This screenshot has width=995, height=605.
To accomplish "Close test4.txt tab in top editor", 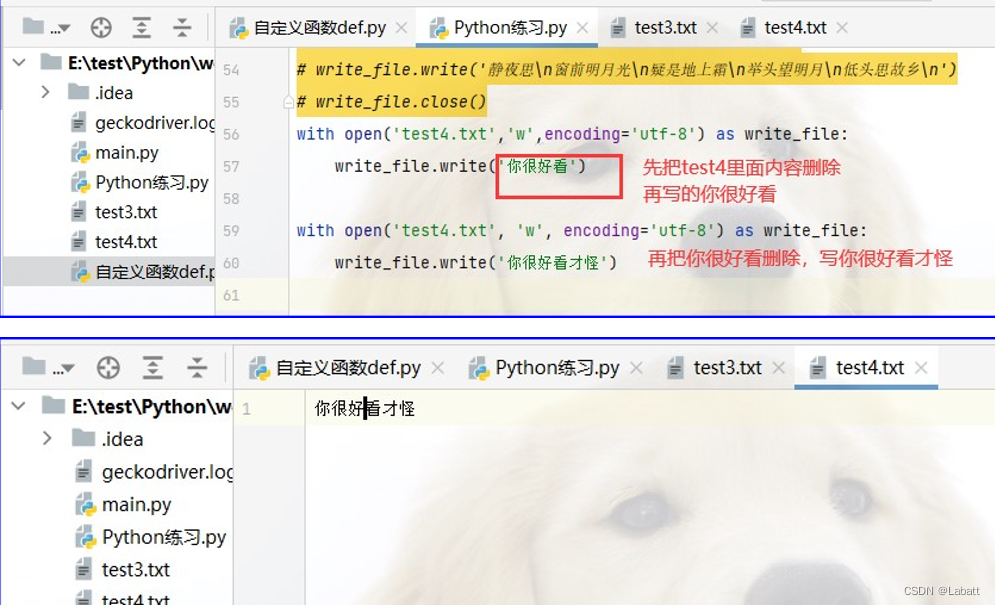I will pyautogui.click(x=842, y=28).
